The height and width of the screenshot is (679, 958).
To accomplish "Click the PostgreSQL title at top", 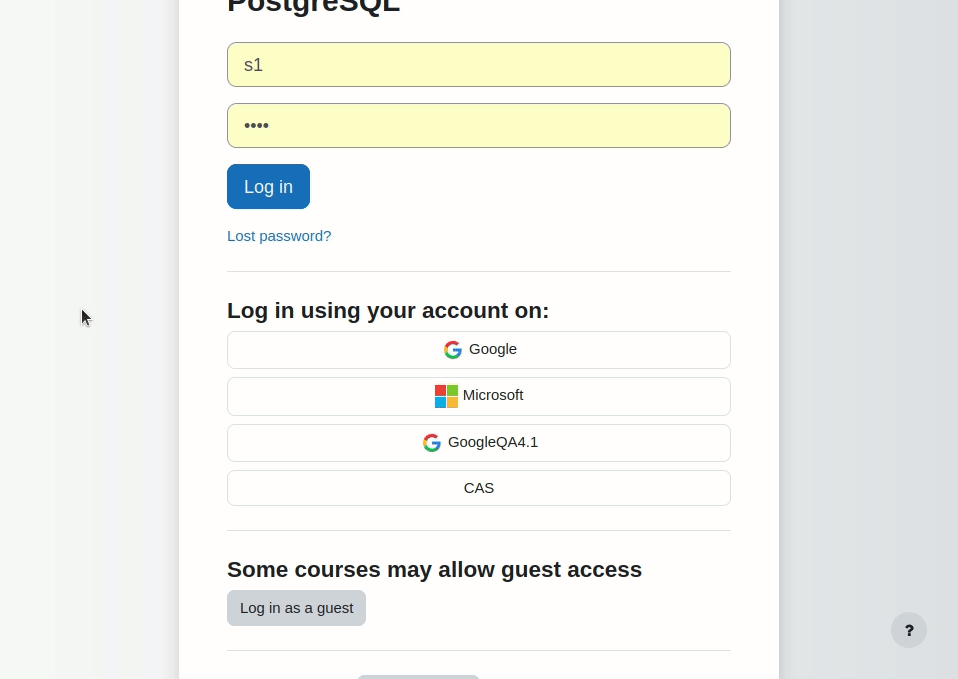I will 313,6.
